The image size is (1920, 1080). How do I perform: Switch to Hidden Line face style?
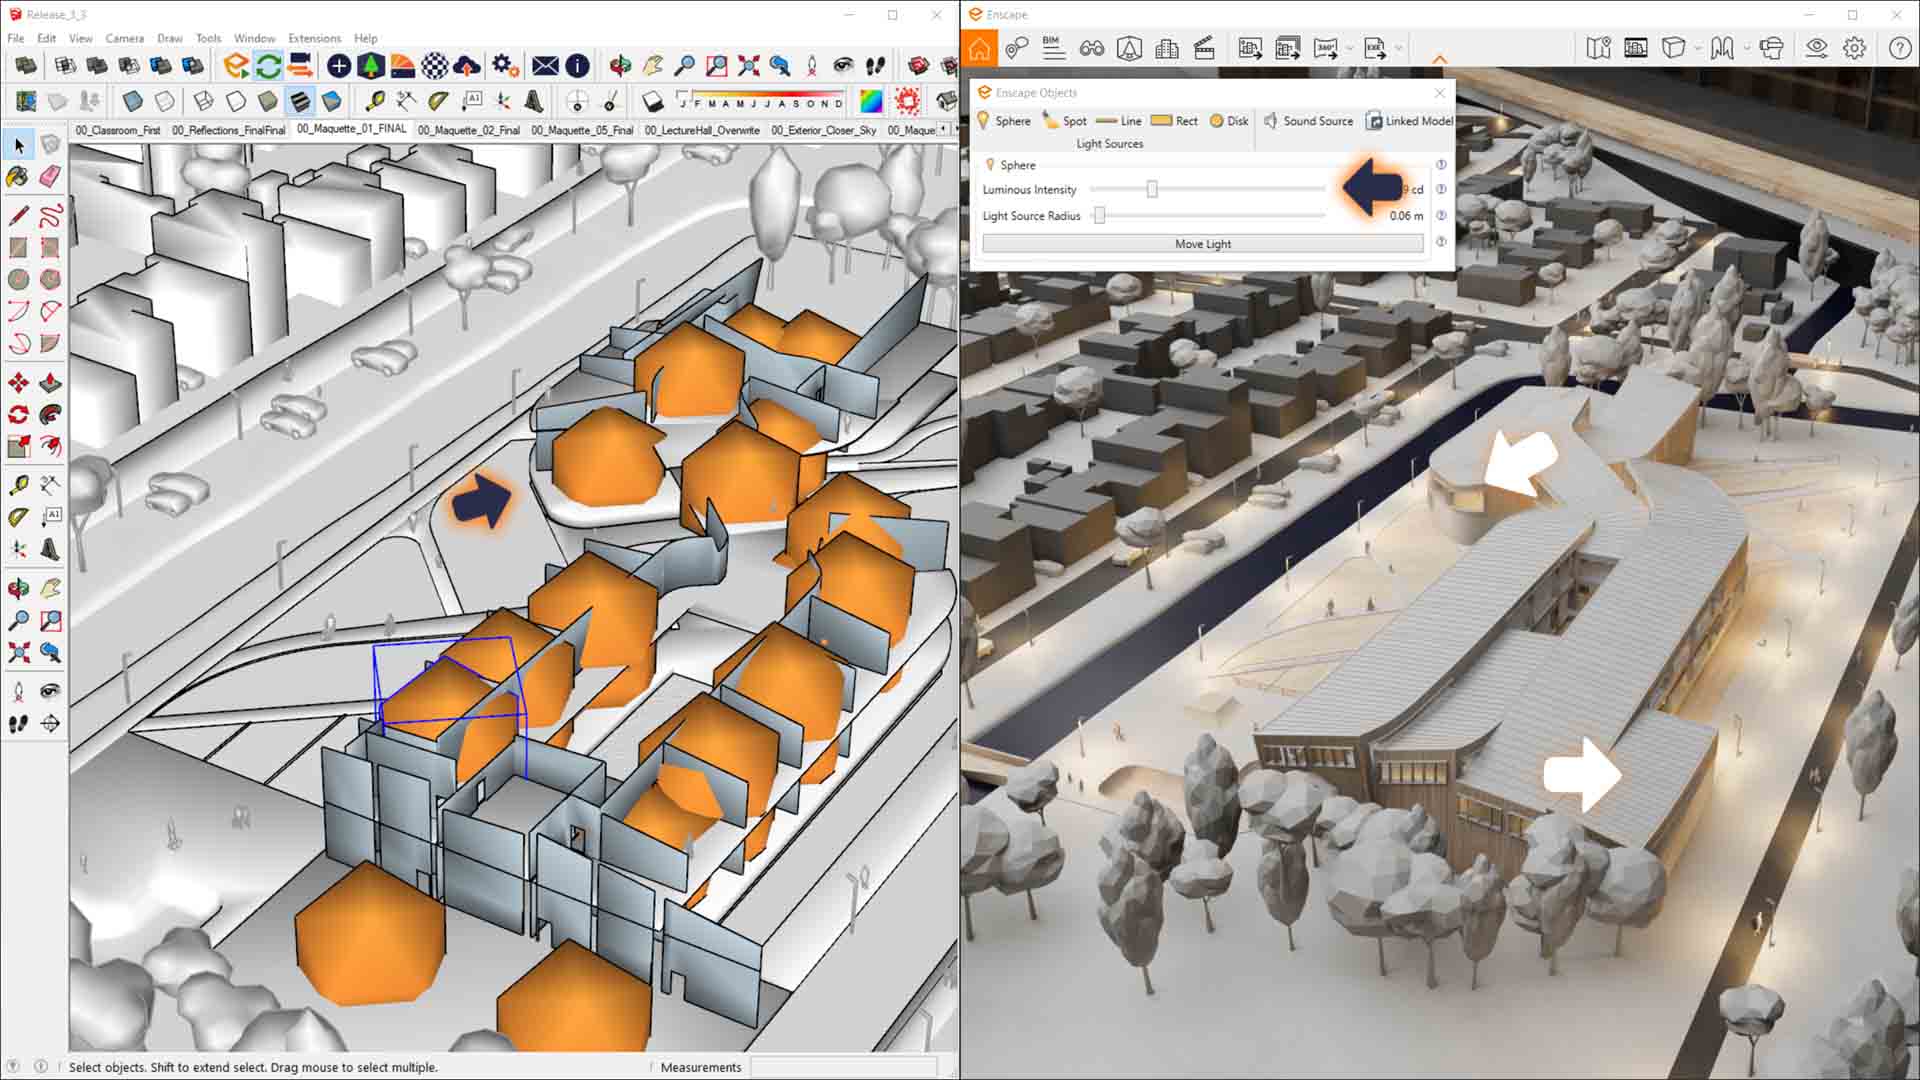[x=235, y=101]
